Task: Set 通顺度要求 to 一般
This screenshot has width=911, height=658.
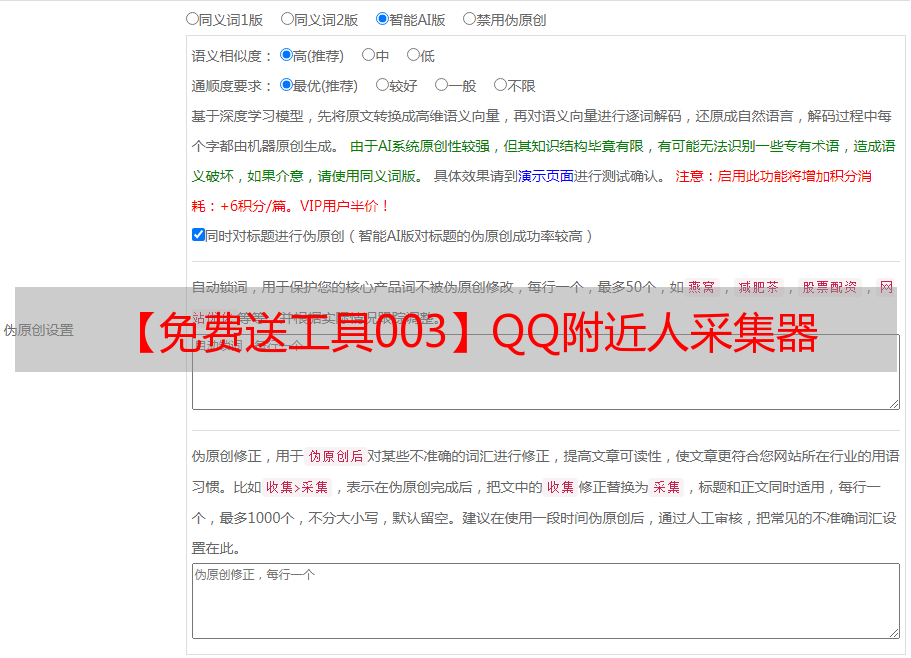Action: 442,85
